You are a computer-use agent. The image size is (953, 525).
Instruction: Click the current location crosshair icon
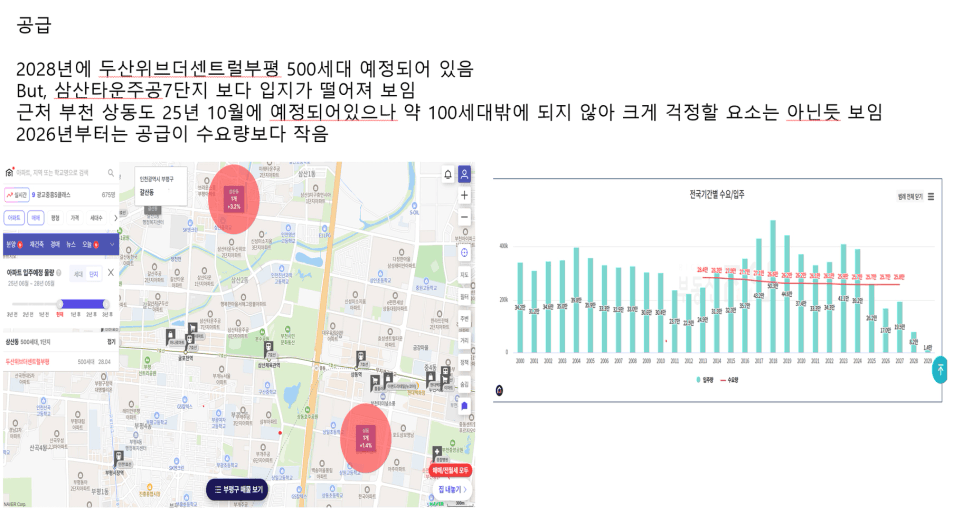pos(464,253)
